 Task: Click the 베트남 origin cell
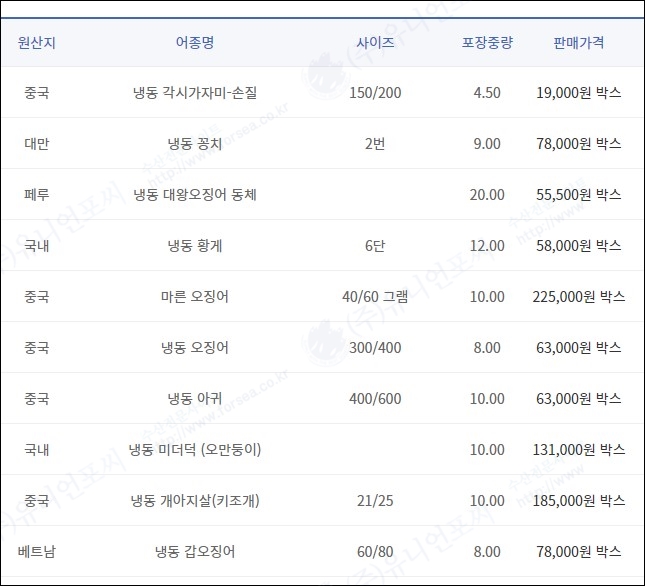[x=37, y=551]
